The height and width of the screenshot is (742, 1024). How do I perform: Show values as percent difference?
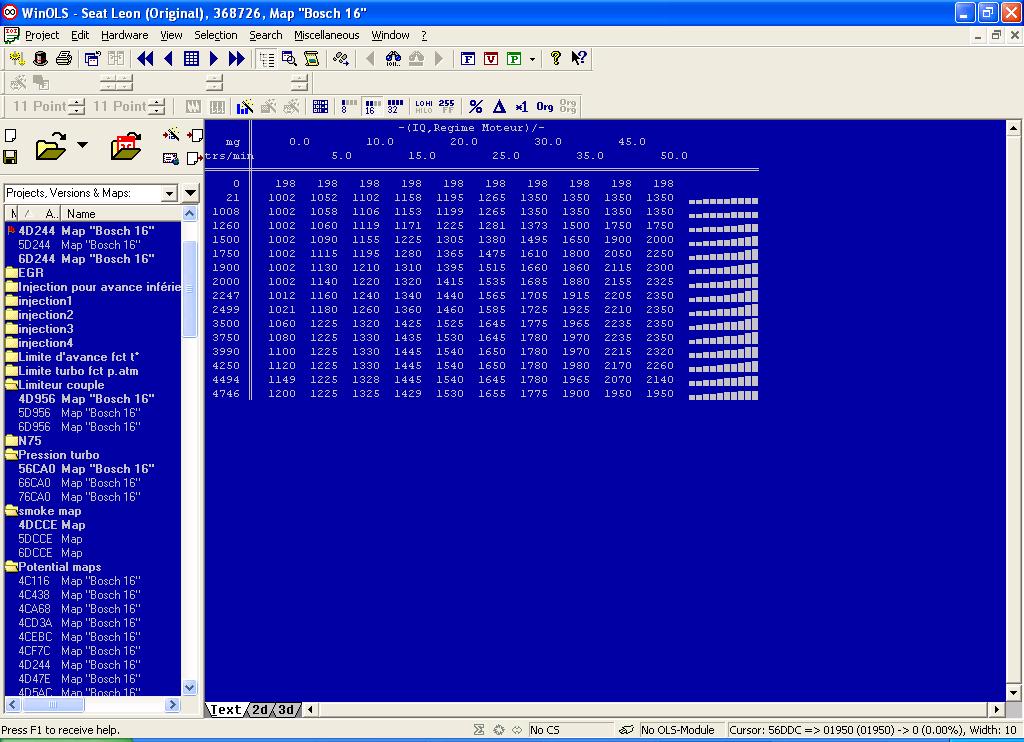click(476, 106)
